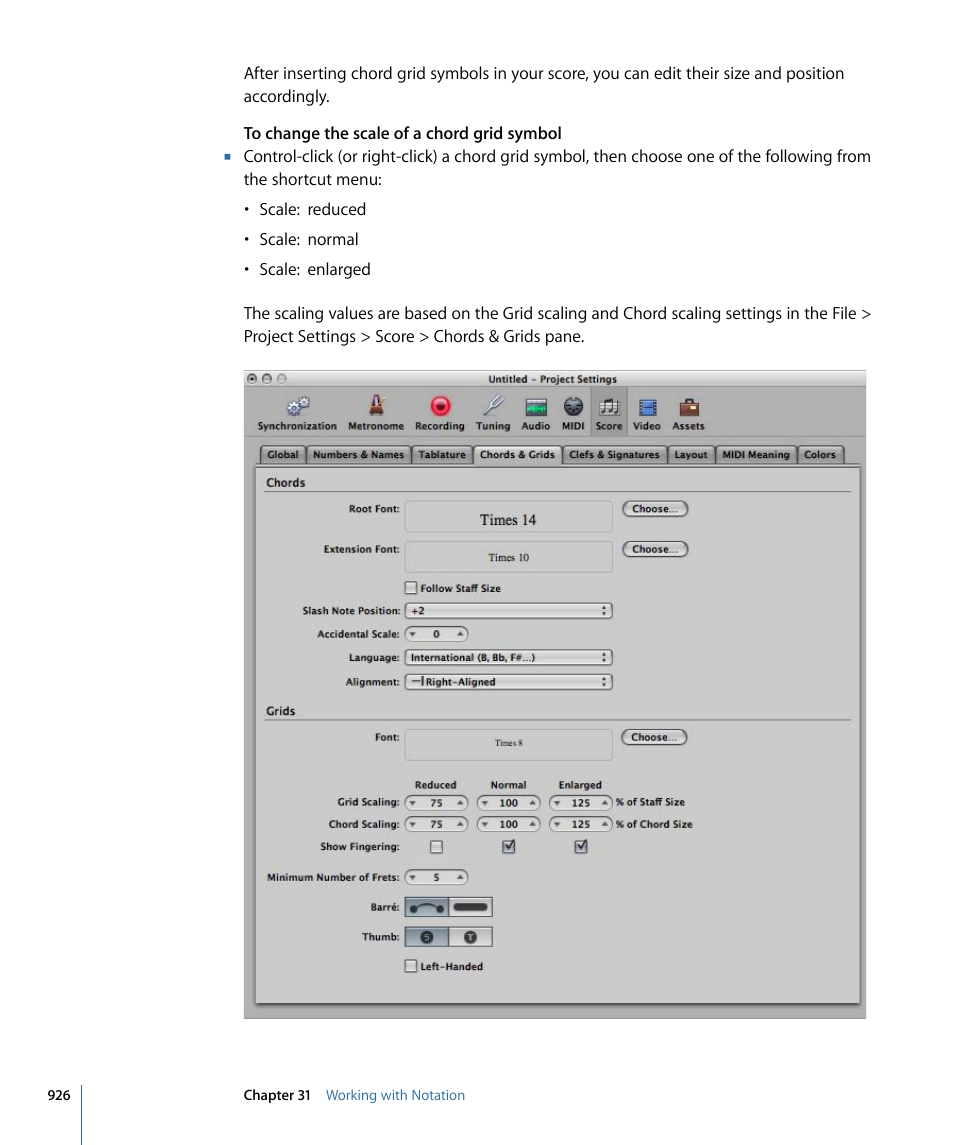Image resolution: width=954 pixels, height=1145 pixels.
Task: Toggle Show Fingering for Normal
Action: 508,846
